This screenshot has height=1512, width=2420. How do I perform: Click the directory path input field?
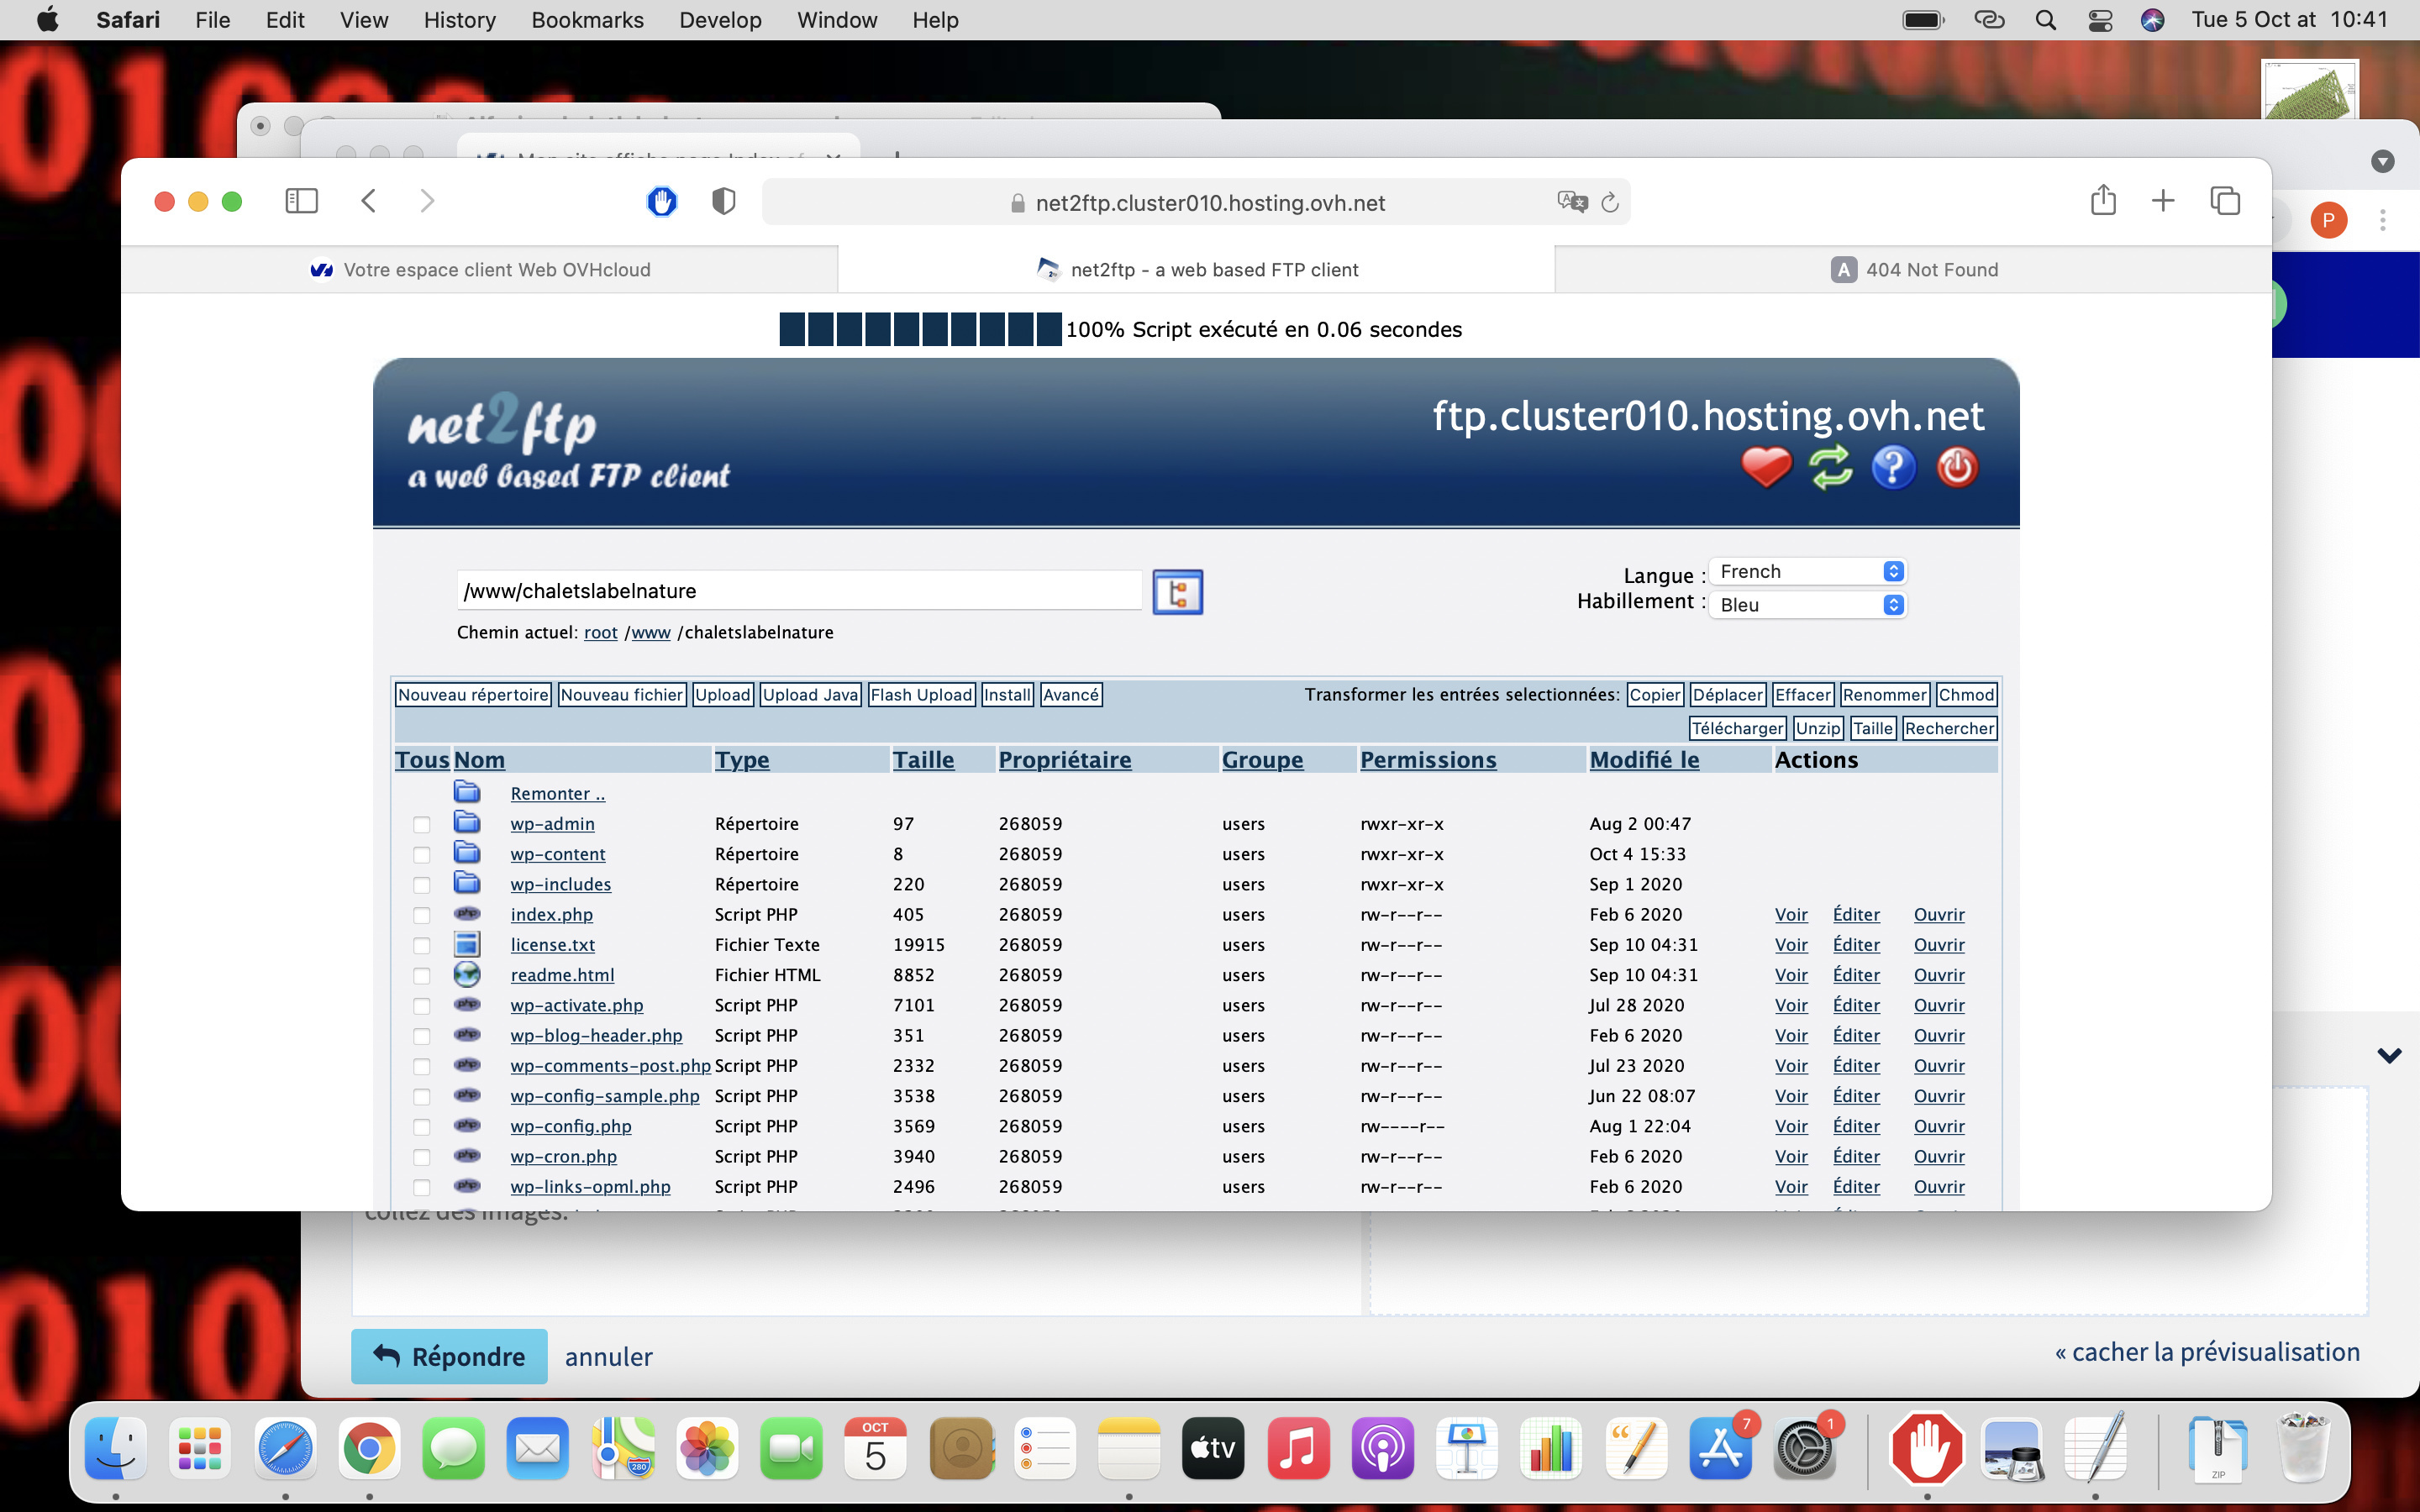tap(798, 591)
